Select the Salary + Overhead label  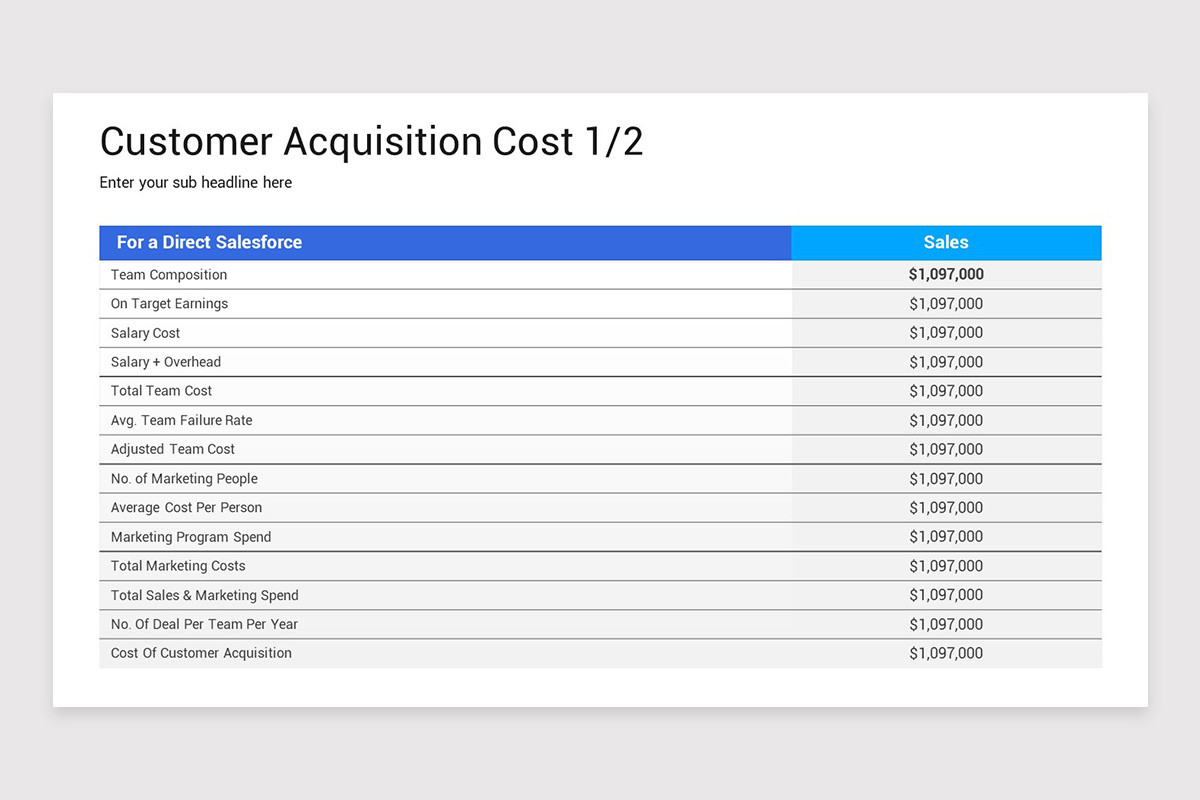click(166, 362)
